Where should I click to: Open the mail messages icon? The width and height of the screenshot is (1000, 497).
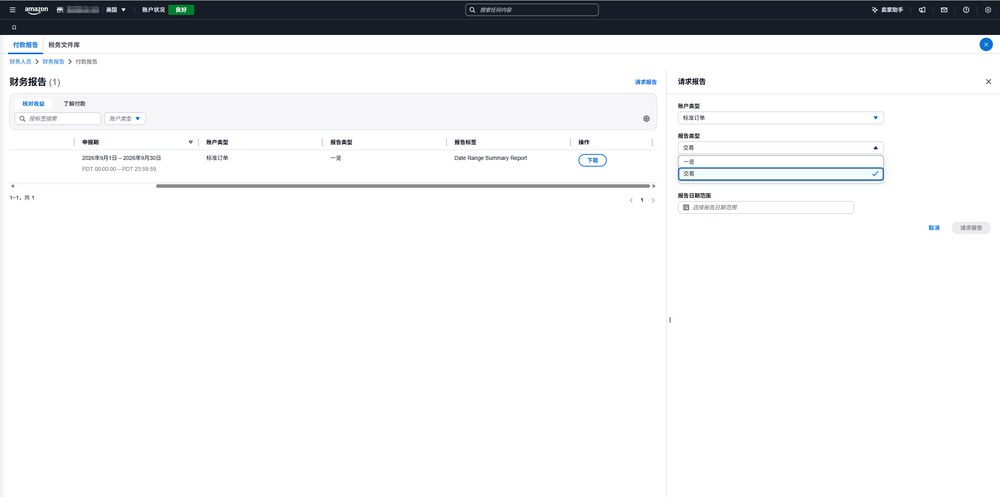(x=944, y=10)
